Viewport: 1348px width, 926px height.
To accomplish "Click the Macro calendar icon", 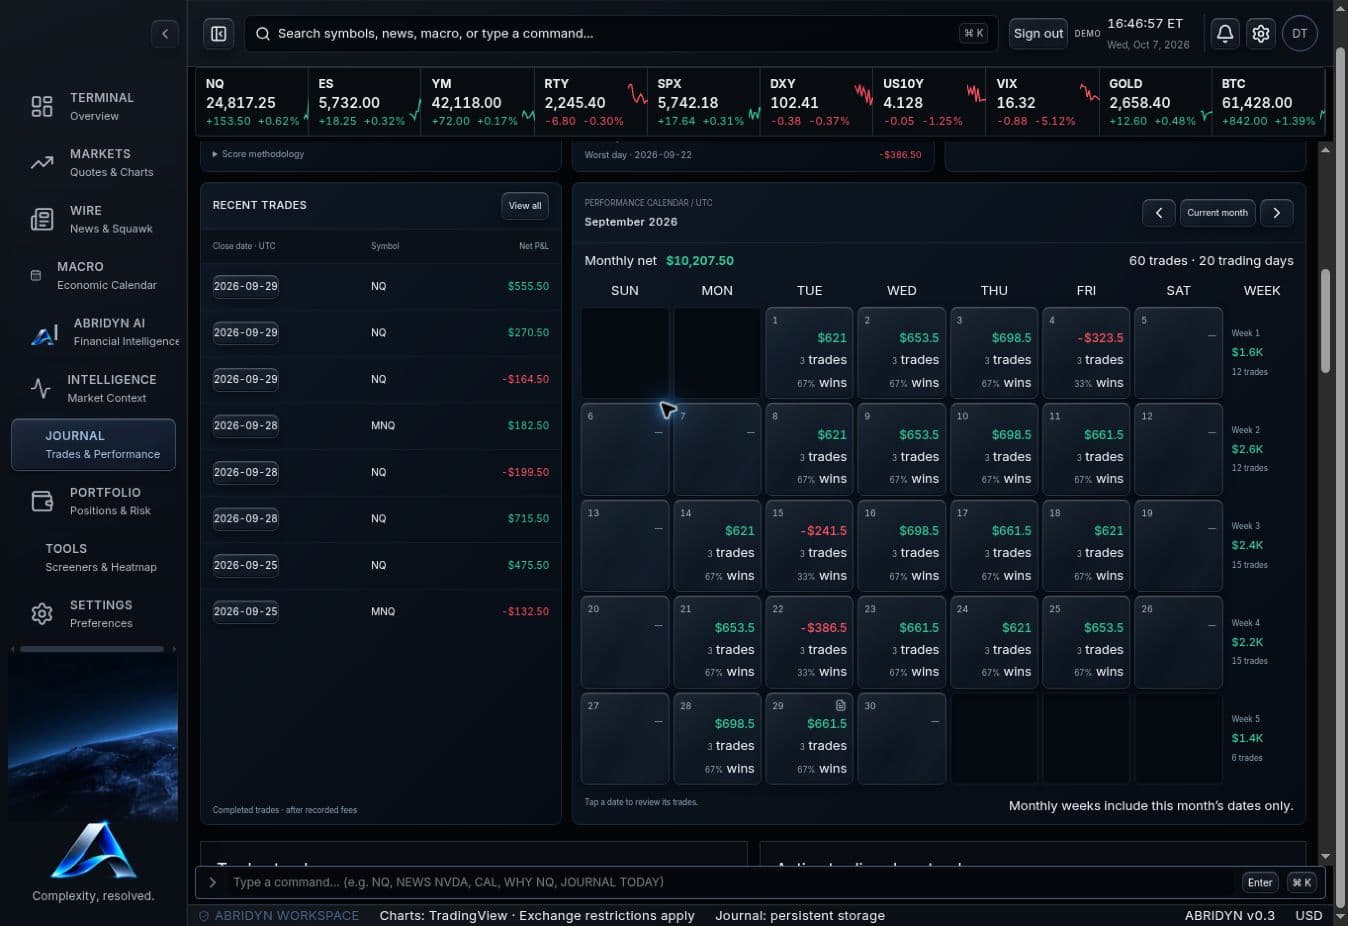I will (36, 275).
